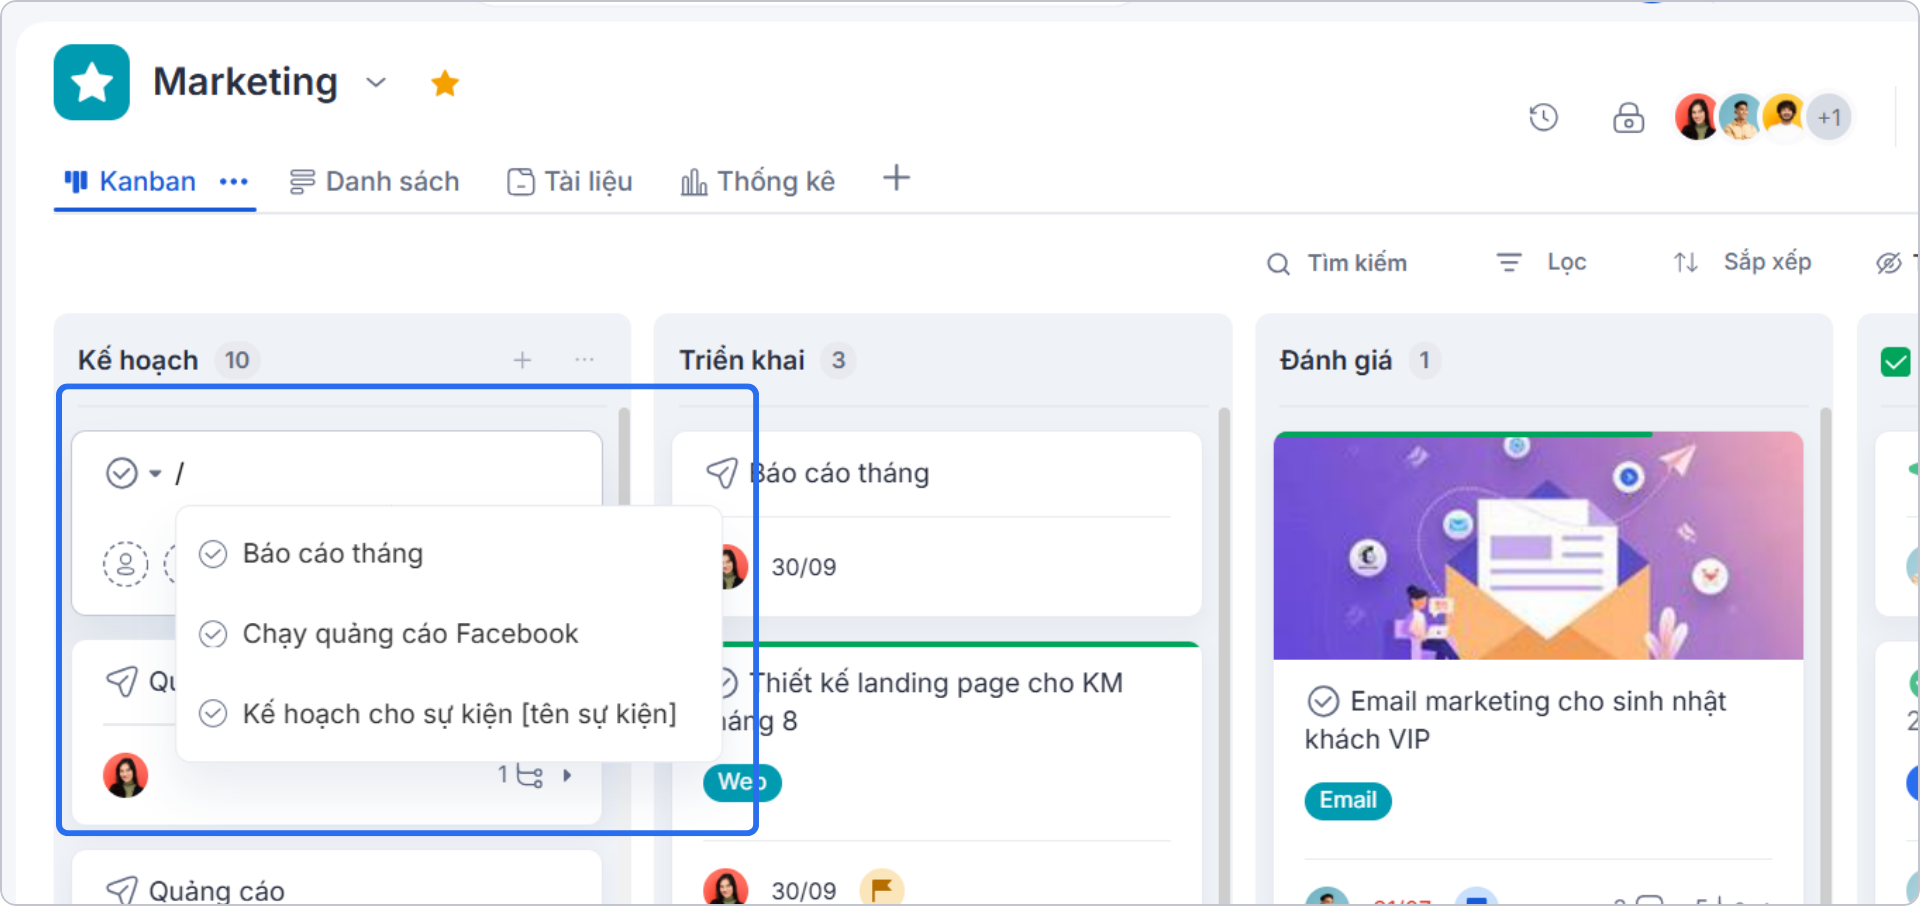Click the Web tag on landing page card
Screen dimensions: 1920x906
742,782
